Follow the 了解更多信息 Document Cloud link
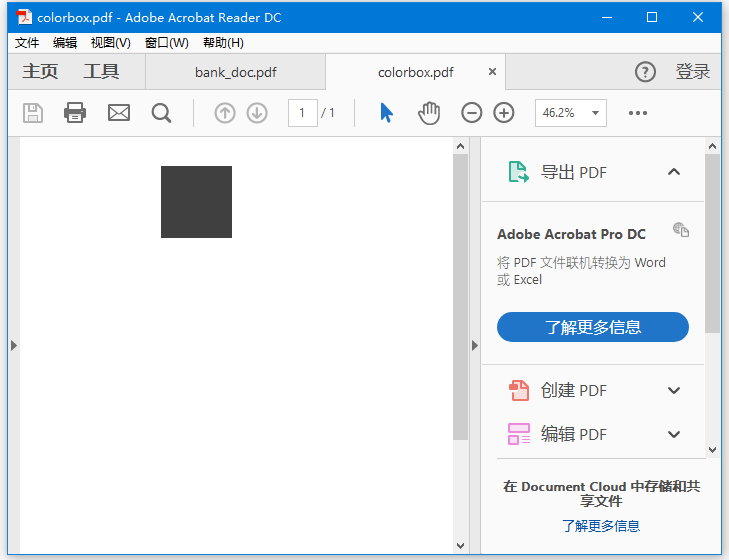Image resolution: width=729 pixels, height=560 pixels. (x=601, y=526)
